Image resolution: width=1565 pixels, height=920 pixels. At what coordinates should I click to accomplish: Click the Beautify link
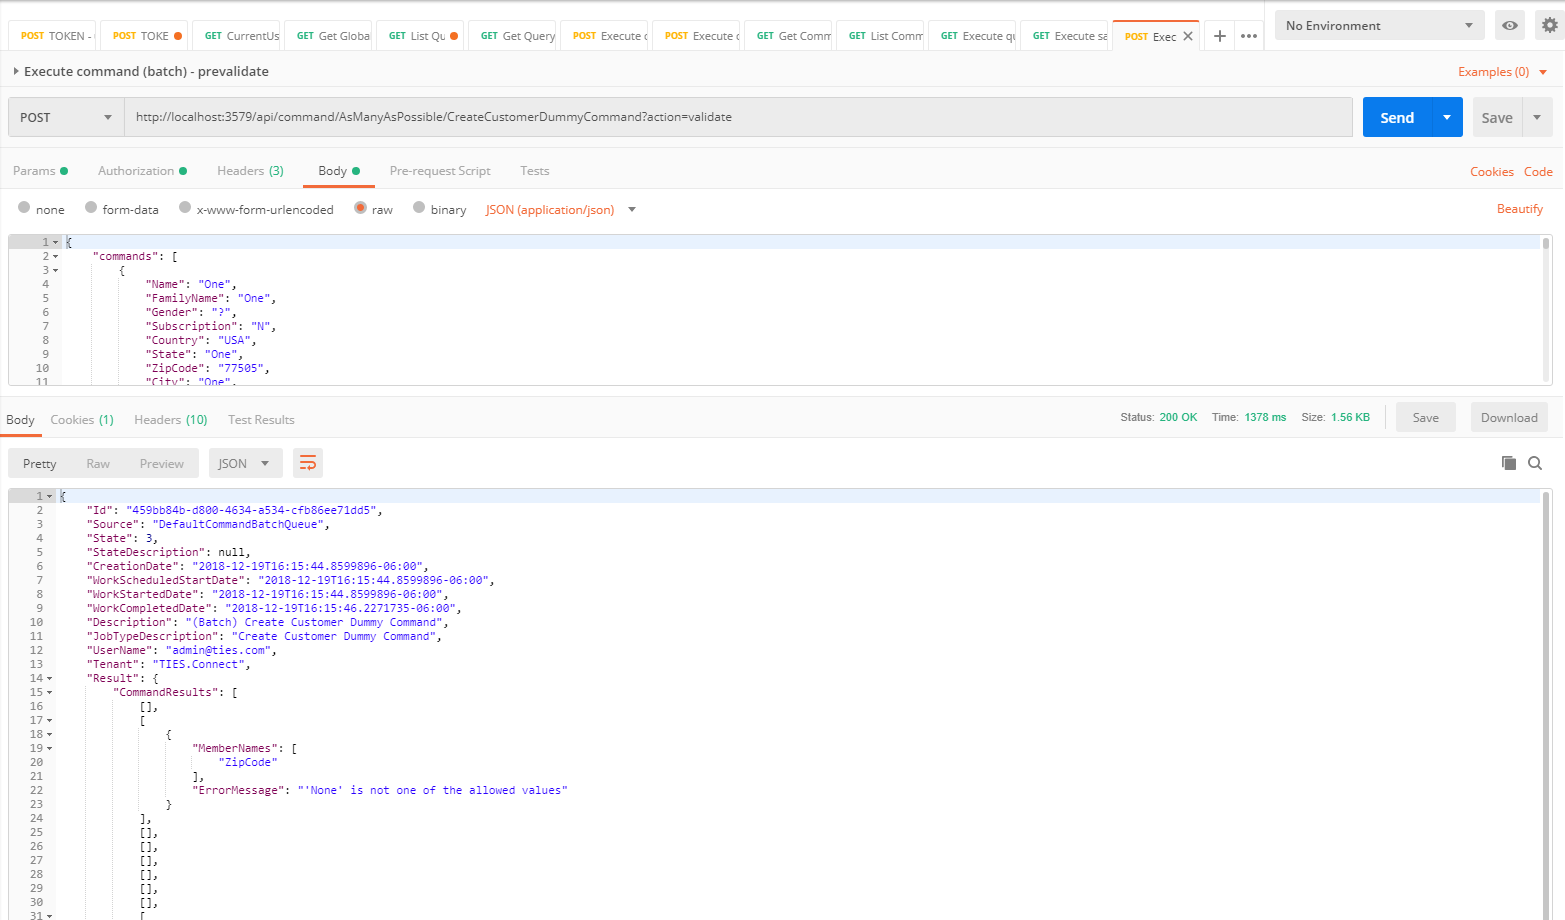coord(1519,209)
